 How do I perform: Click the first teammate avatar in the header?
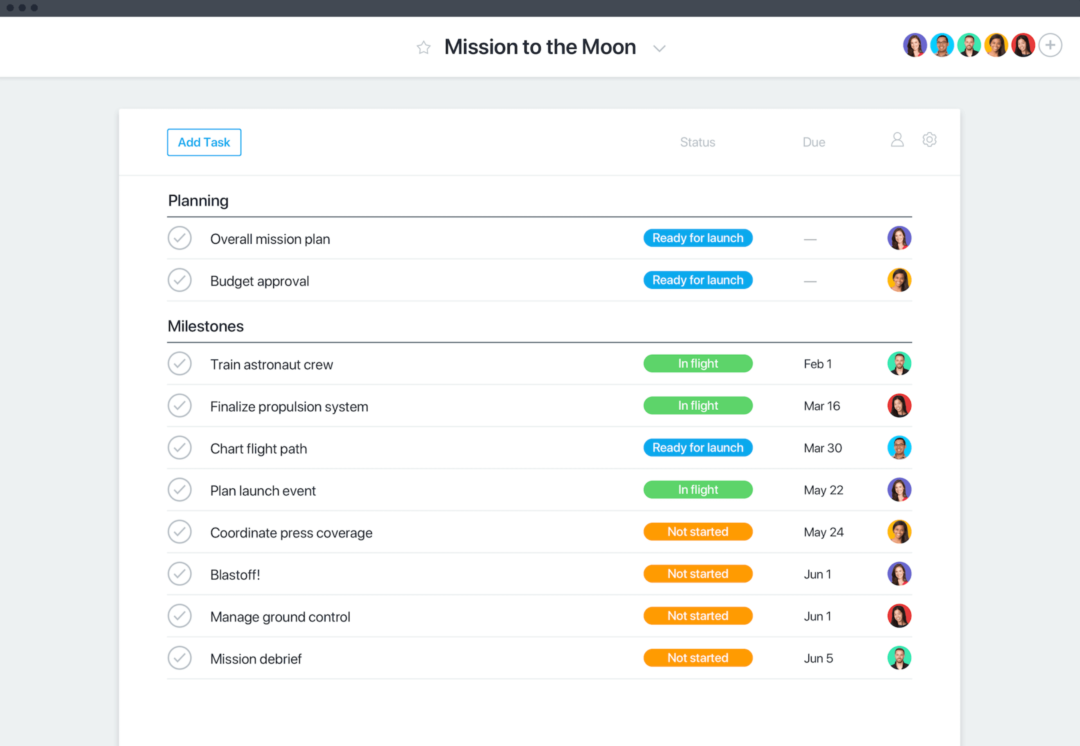915,45
